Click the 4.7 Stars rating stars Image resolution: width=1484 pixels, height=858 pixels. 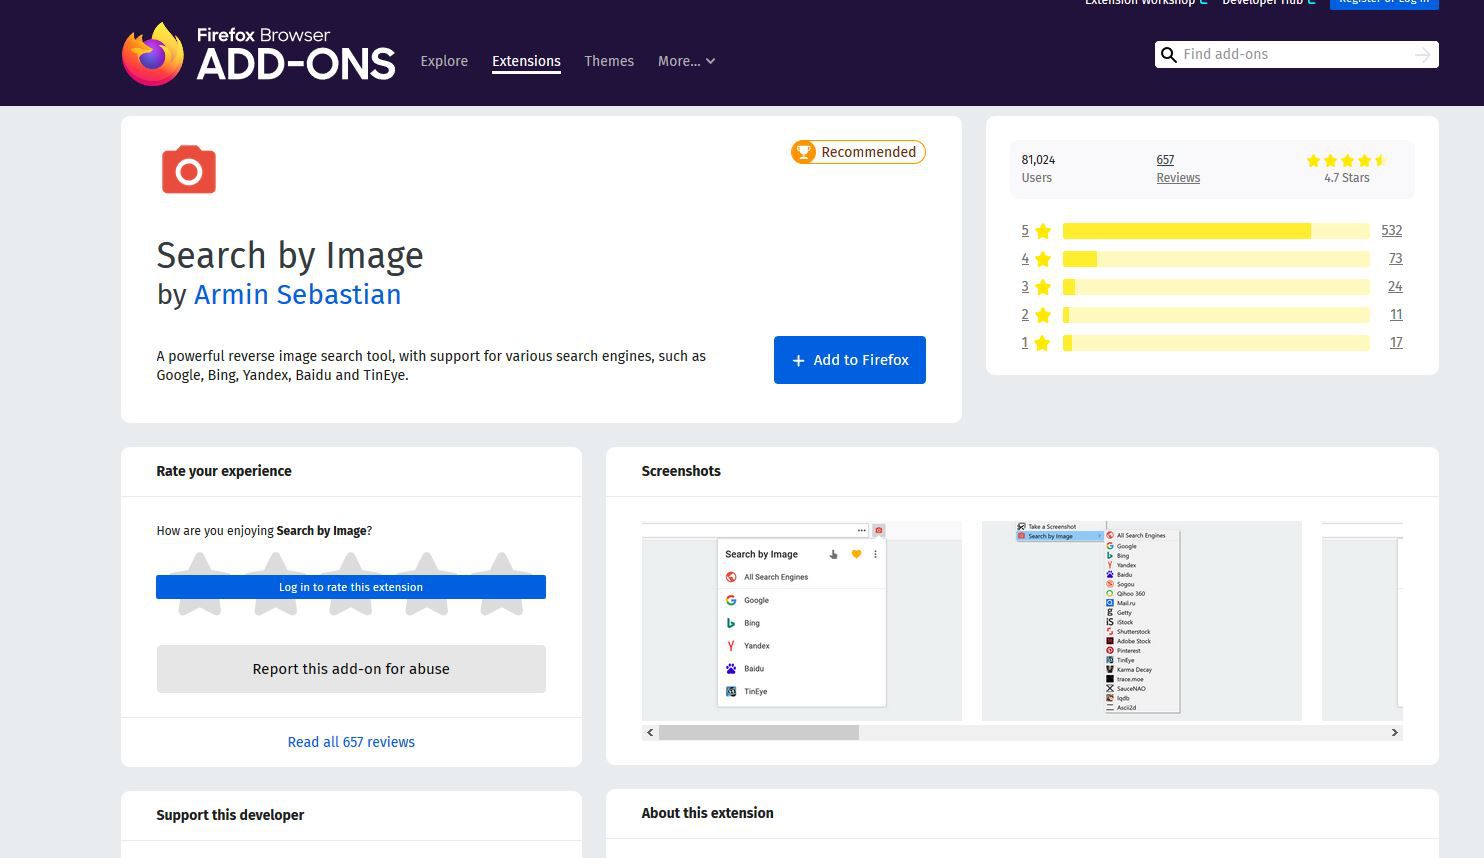pos(1346,161)
